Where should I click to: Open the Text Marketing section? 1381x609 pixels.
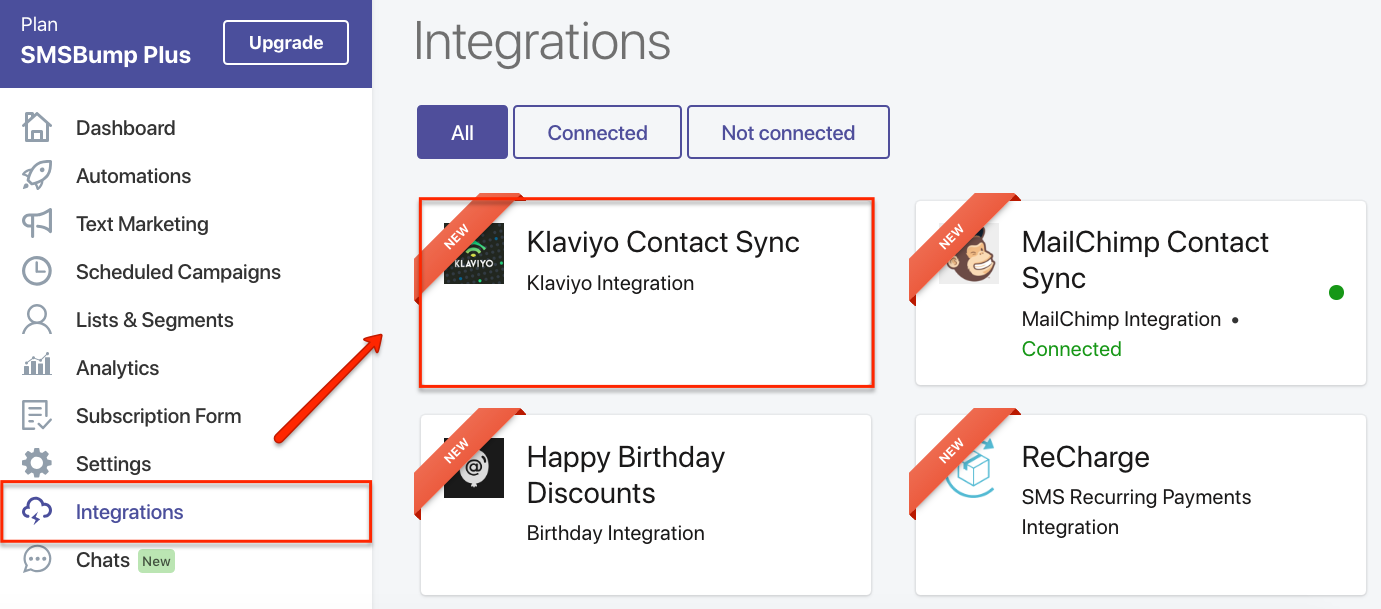coord(142,224)
